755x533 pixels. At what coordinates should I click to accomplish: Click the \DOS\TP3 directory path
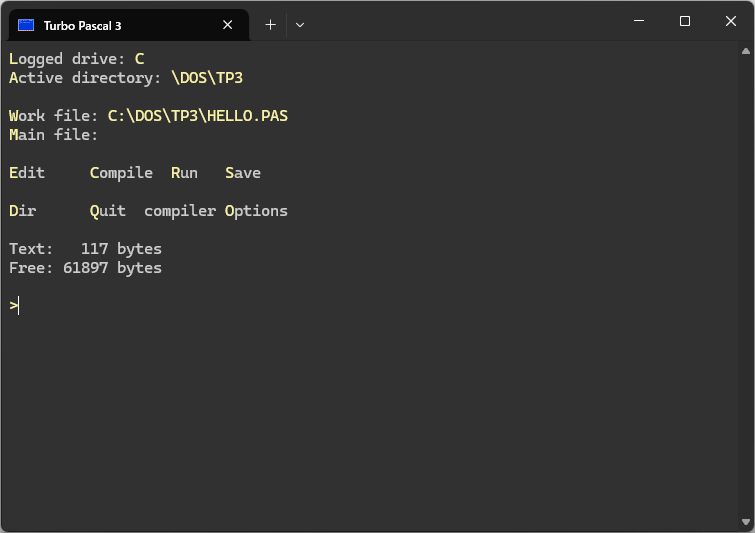coord(207,78)
